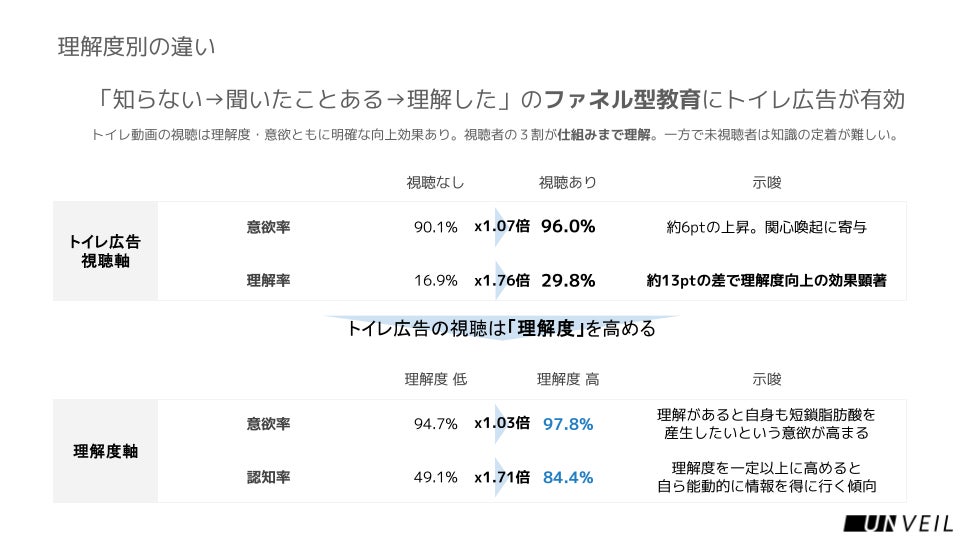Select the 視聴あり column header

pyautogui.click(x=568, y=182)
